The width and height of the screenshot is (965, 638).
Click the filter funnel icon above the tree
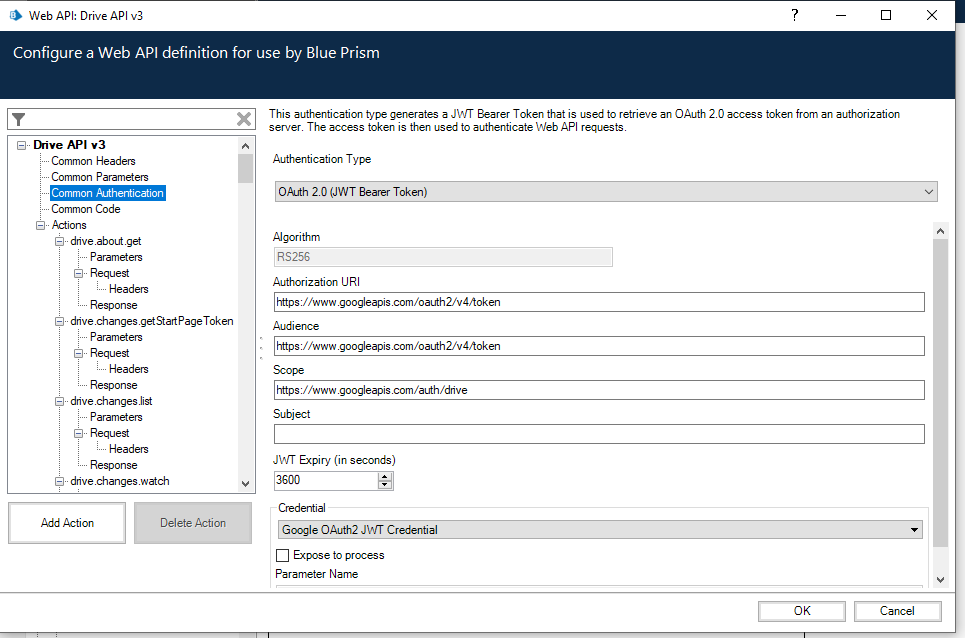coord(18,119)
